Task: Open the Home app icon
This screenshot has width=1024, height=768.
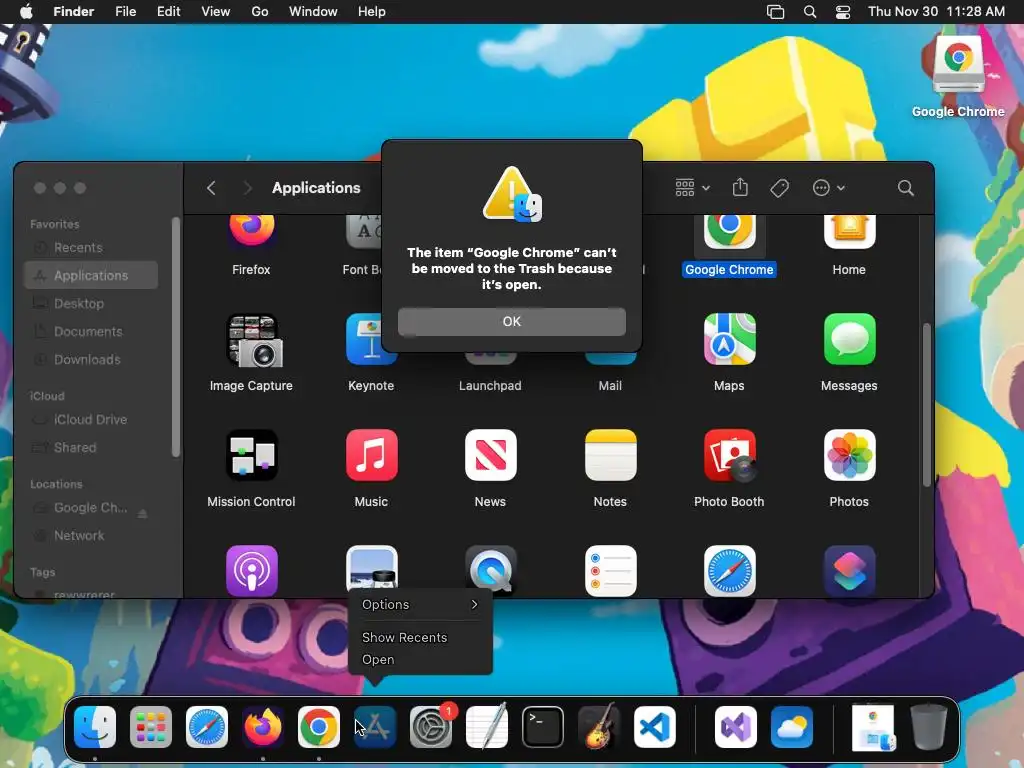Action: [x=849, y=232]
